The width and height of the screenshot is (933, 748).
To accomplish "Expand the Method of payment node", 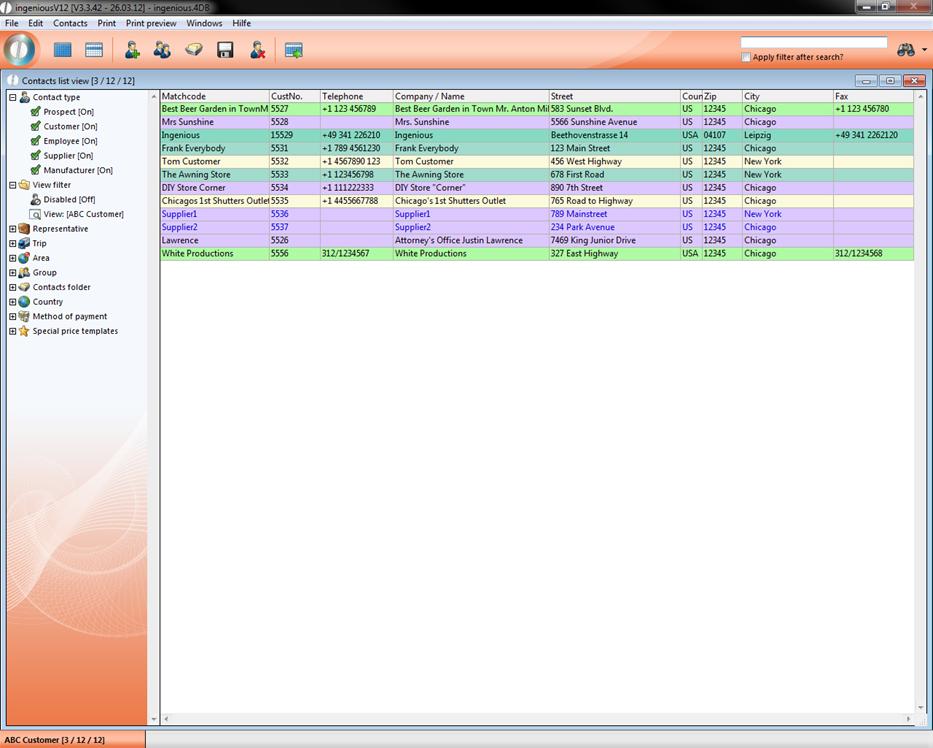I will pyautogui.click(x=13, y=317).
